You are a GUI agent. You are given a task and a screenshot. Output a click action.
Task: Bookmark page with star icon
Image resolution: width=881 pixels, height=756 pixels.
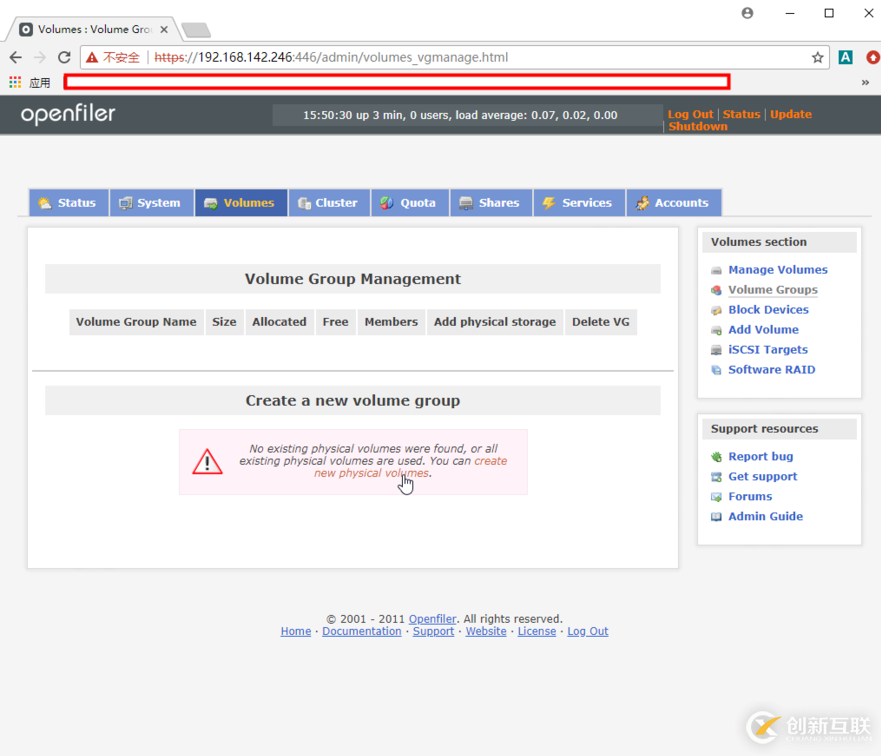click(817, 58)
